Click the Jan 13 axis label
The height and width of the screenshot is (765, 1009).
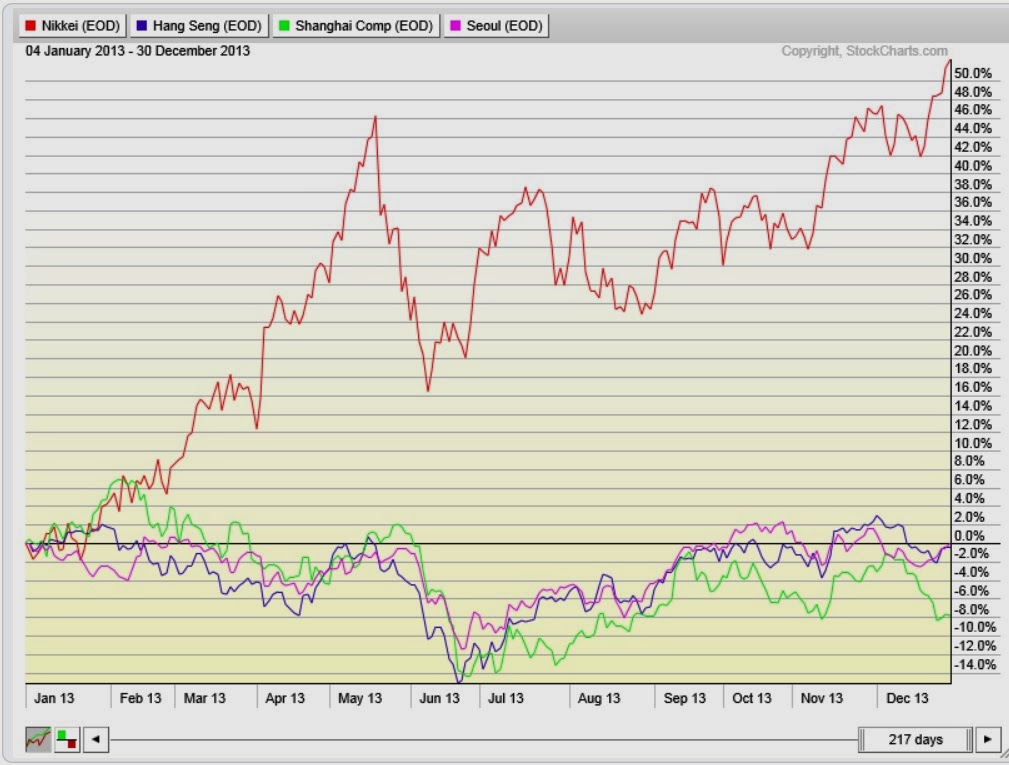point(56,698)
